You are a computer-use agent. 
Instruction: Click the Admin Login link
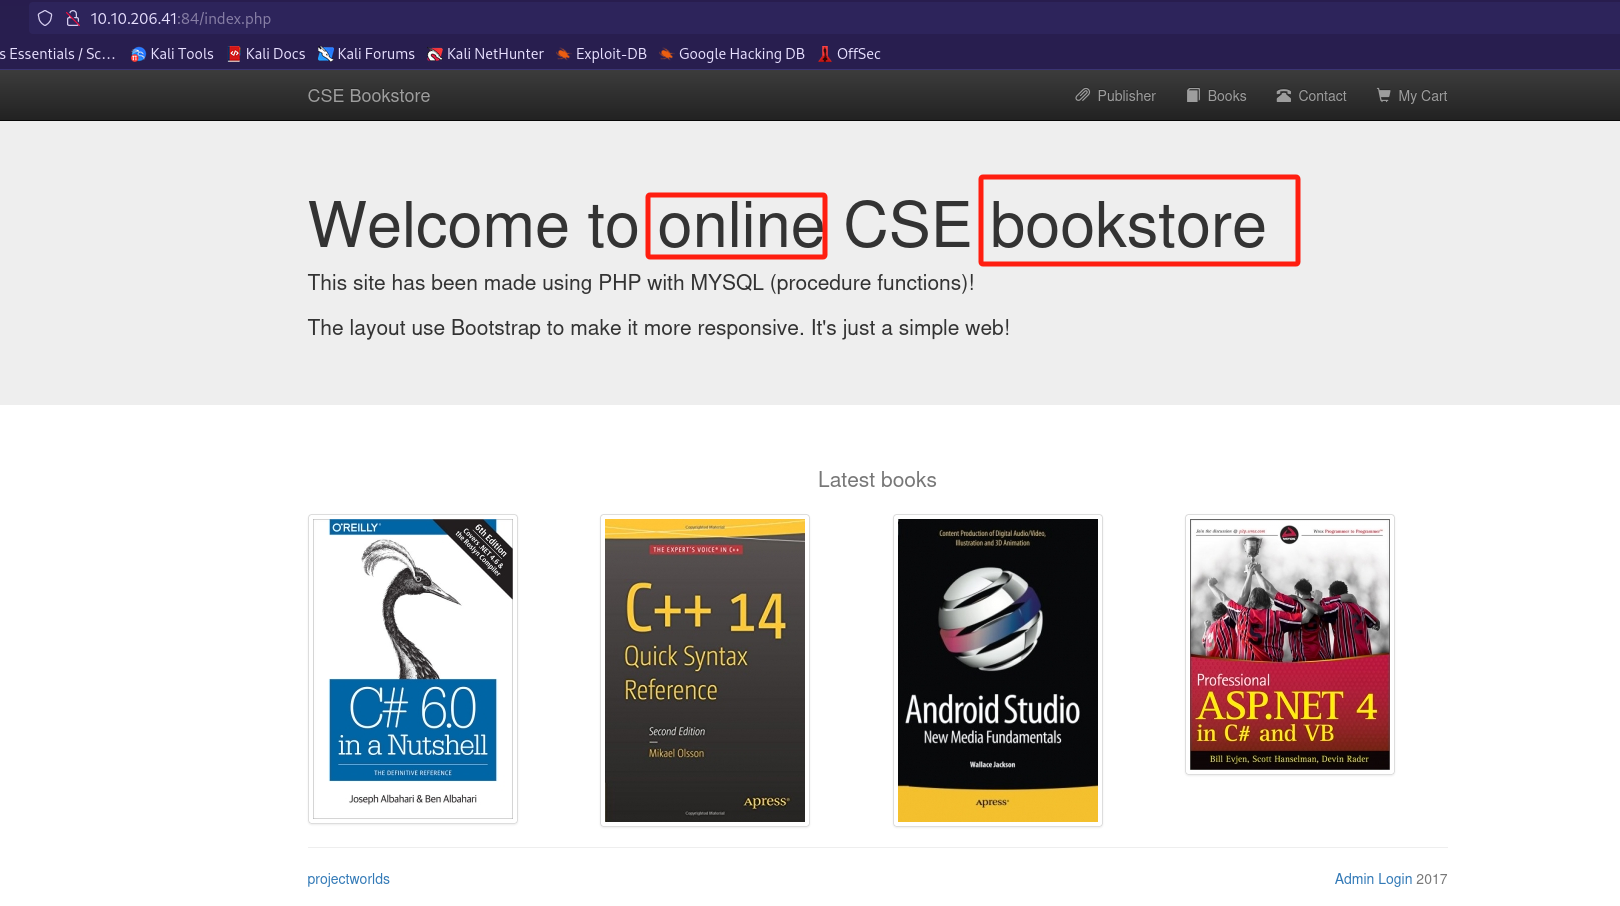pyautogui.click(x=1373, y=879)
